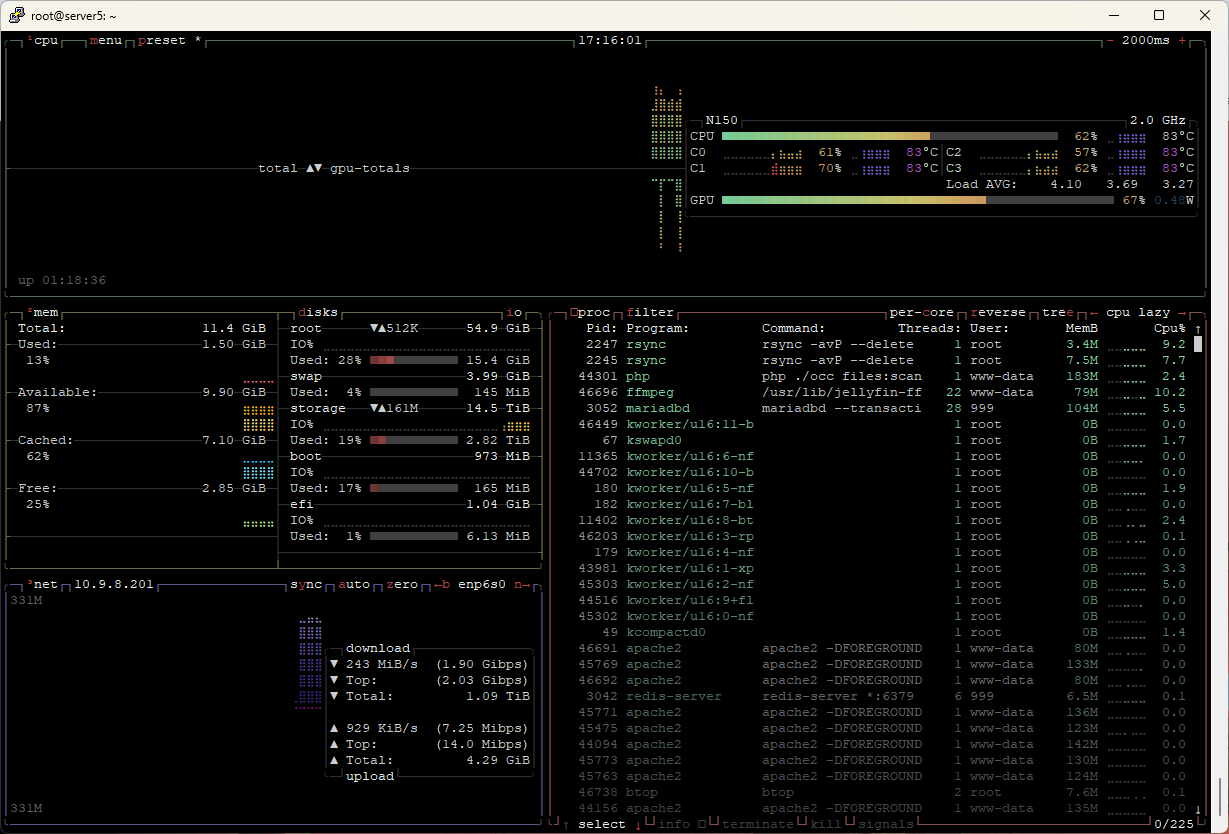
Task: Cycle the preset in top bar
Action: coord(165,41)
